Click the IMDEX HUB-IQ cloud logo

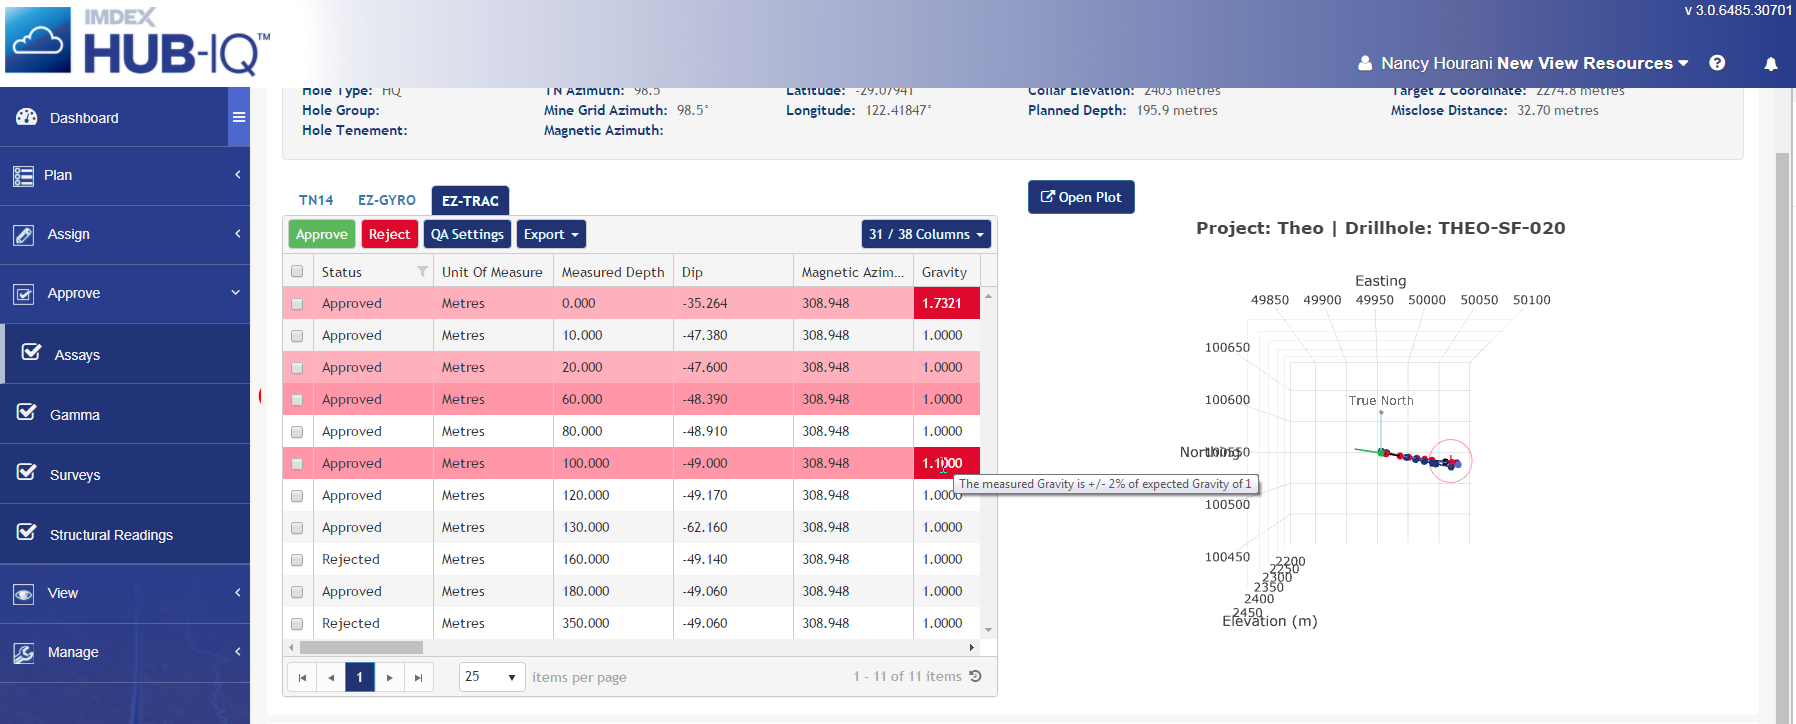click(x=38, y=40)
